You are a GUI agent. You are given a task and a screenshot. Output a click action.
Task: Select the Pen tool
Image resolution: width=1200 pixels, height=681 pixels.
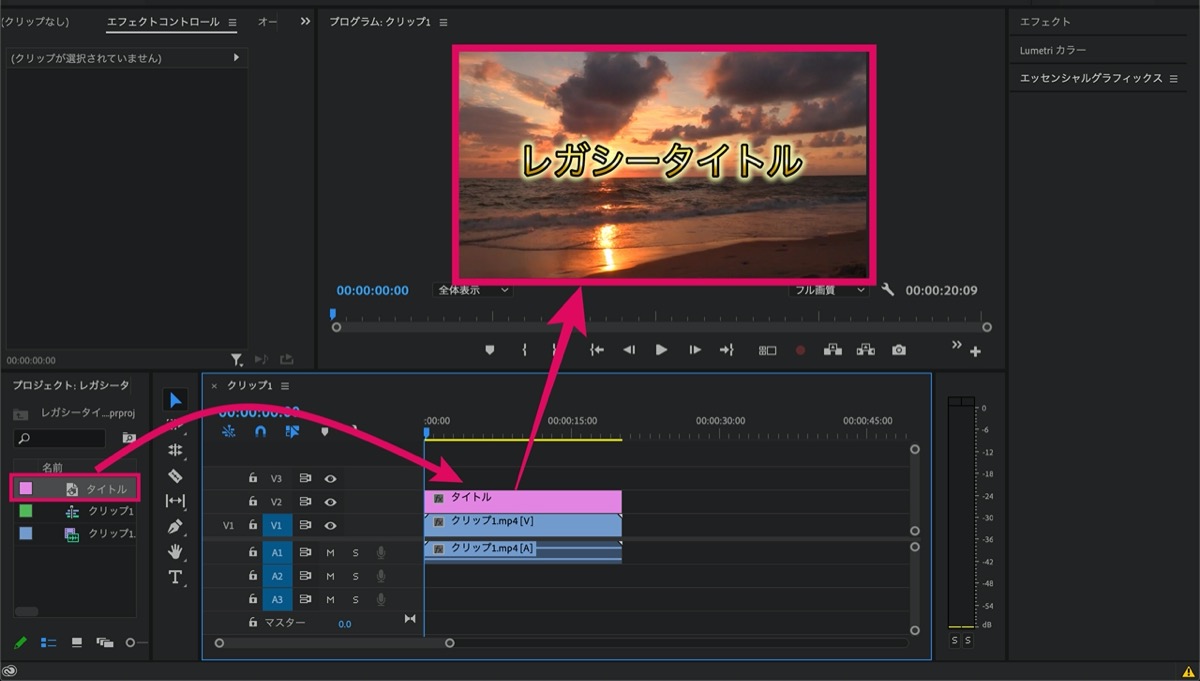(176, 526)
